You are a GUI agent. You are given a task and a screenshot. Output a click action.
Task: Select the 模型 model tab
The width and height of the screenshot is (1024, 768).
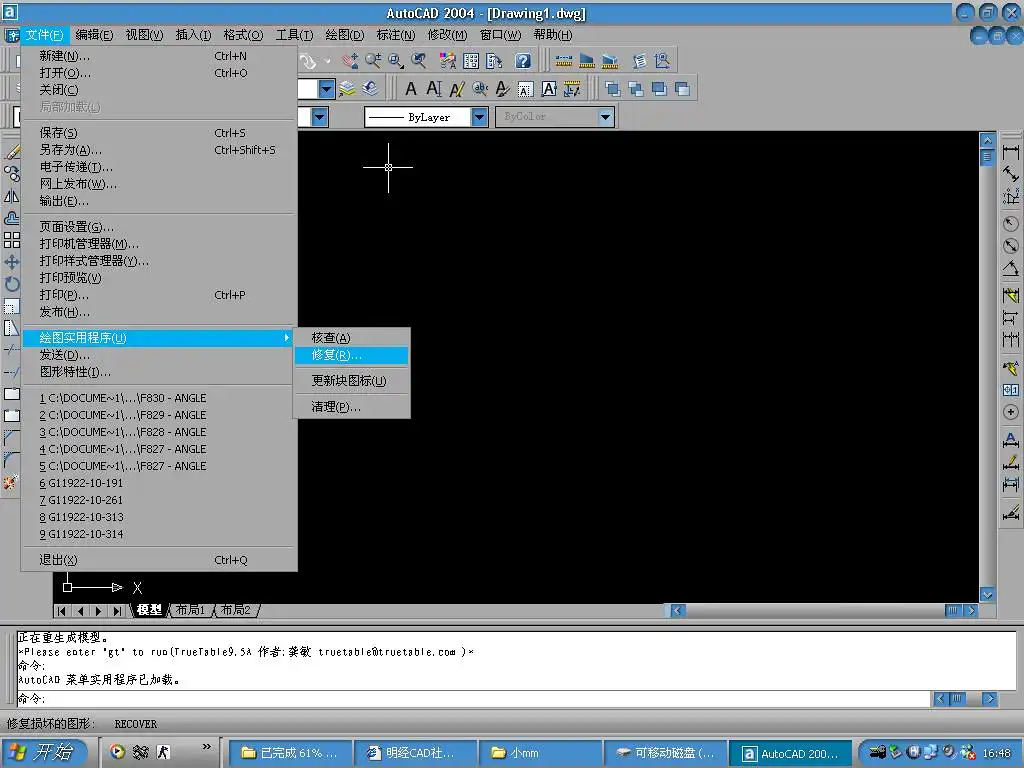click(x=150, y=610)
